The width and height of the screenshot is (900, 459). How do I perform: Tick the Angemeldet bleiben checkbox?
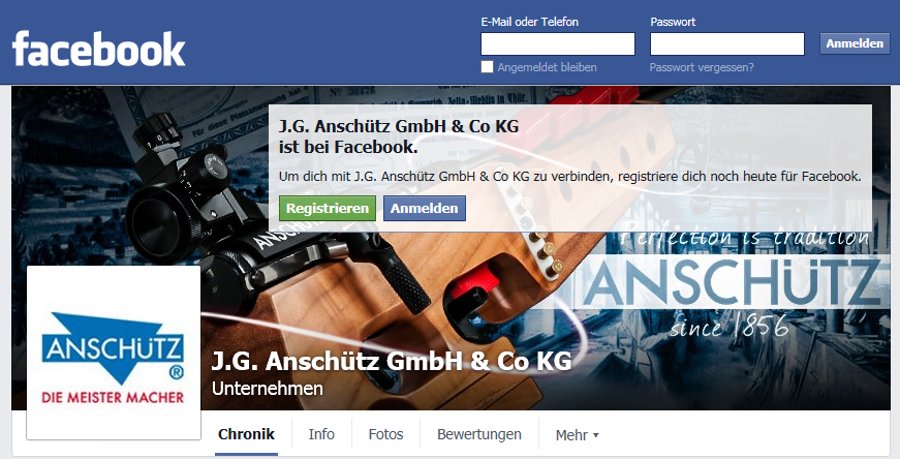click(x=487, y=67)
